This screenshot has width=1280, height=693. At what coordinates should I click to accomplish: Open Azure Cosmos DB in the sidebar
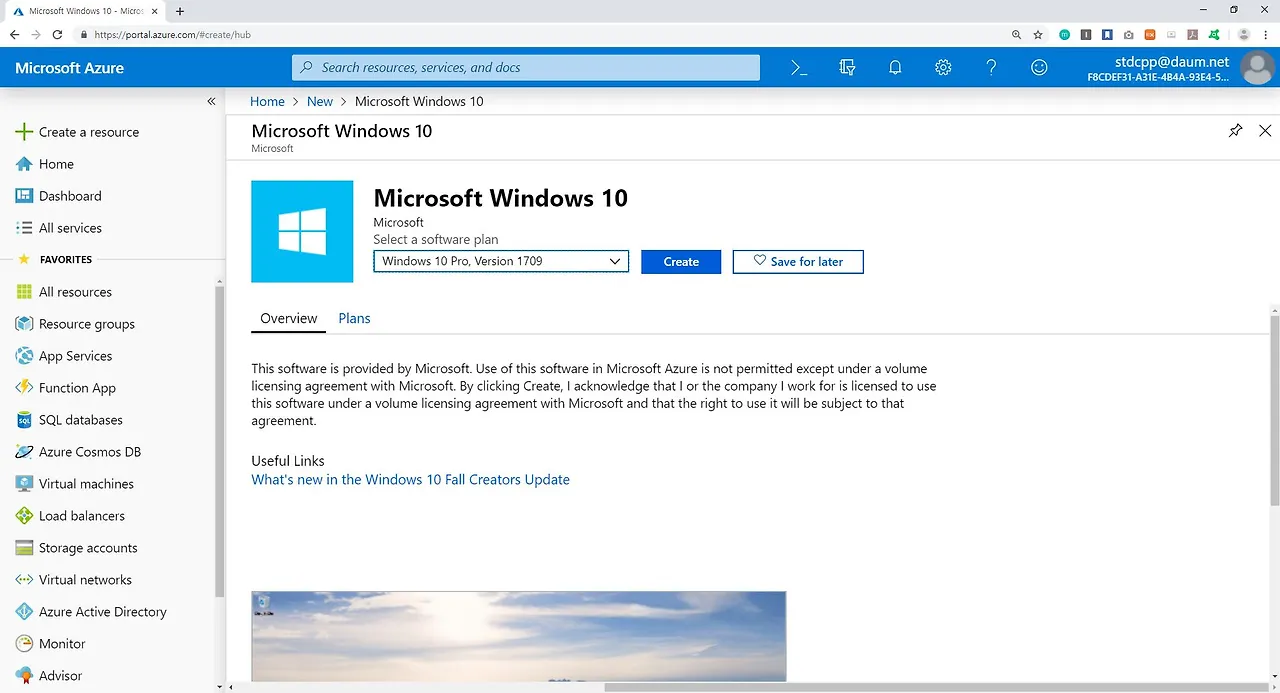coord(78,452)
